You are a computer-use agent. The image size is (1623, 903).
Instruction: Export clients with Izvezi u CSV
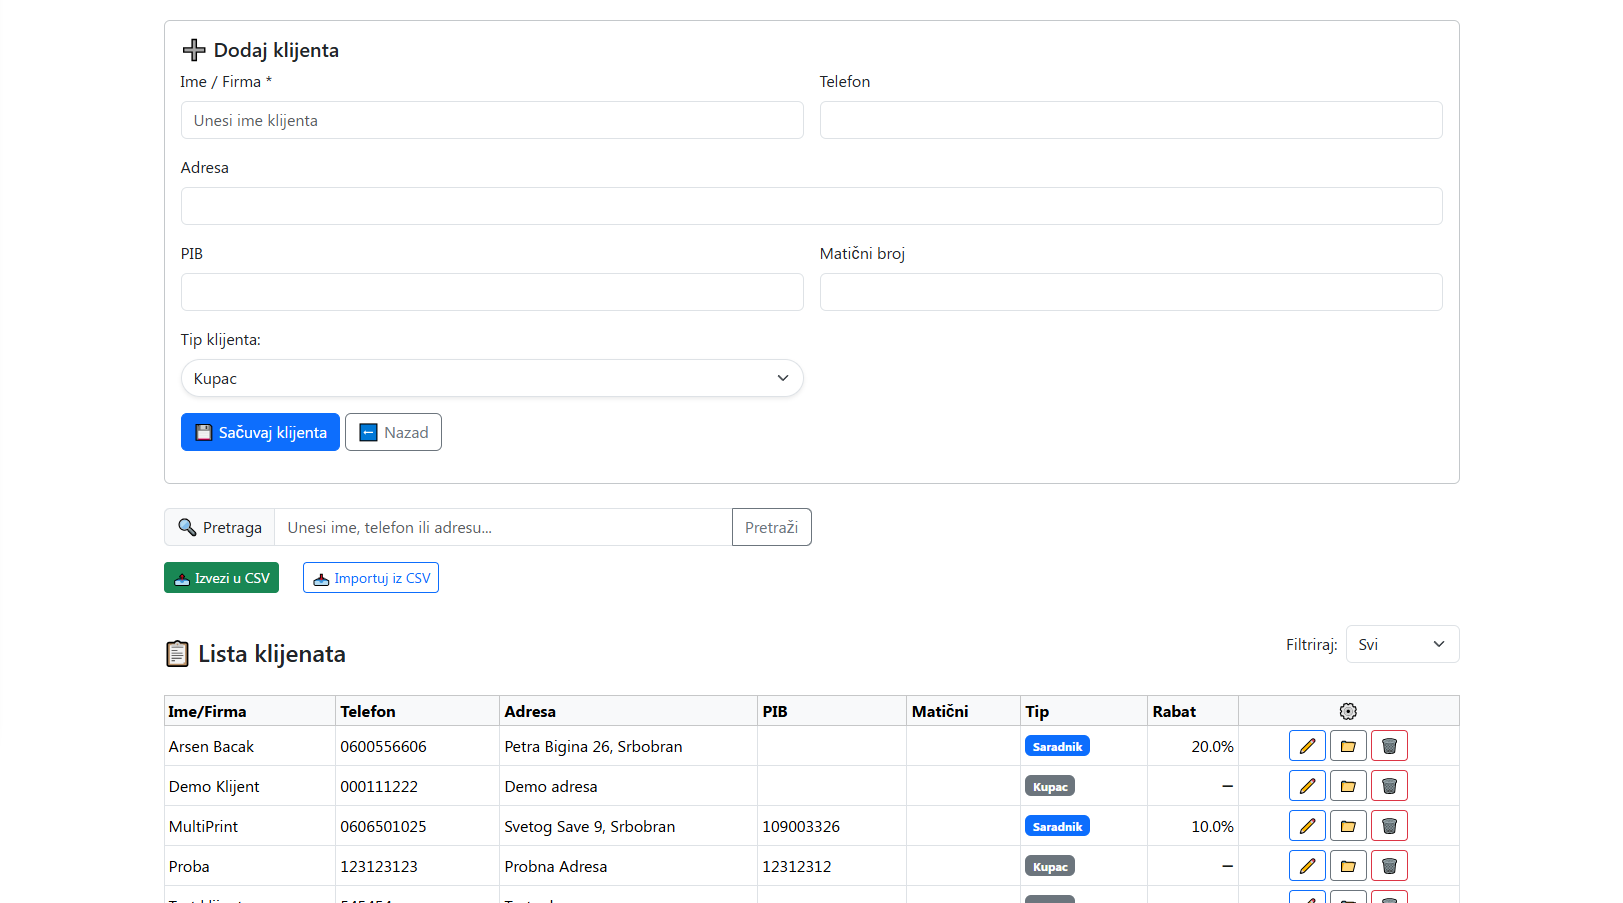click(x=221, y=578)
